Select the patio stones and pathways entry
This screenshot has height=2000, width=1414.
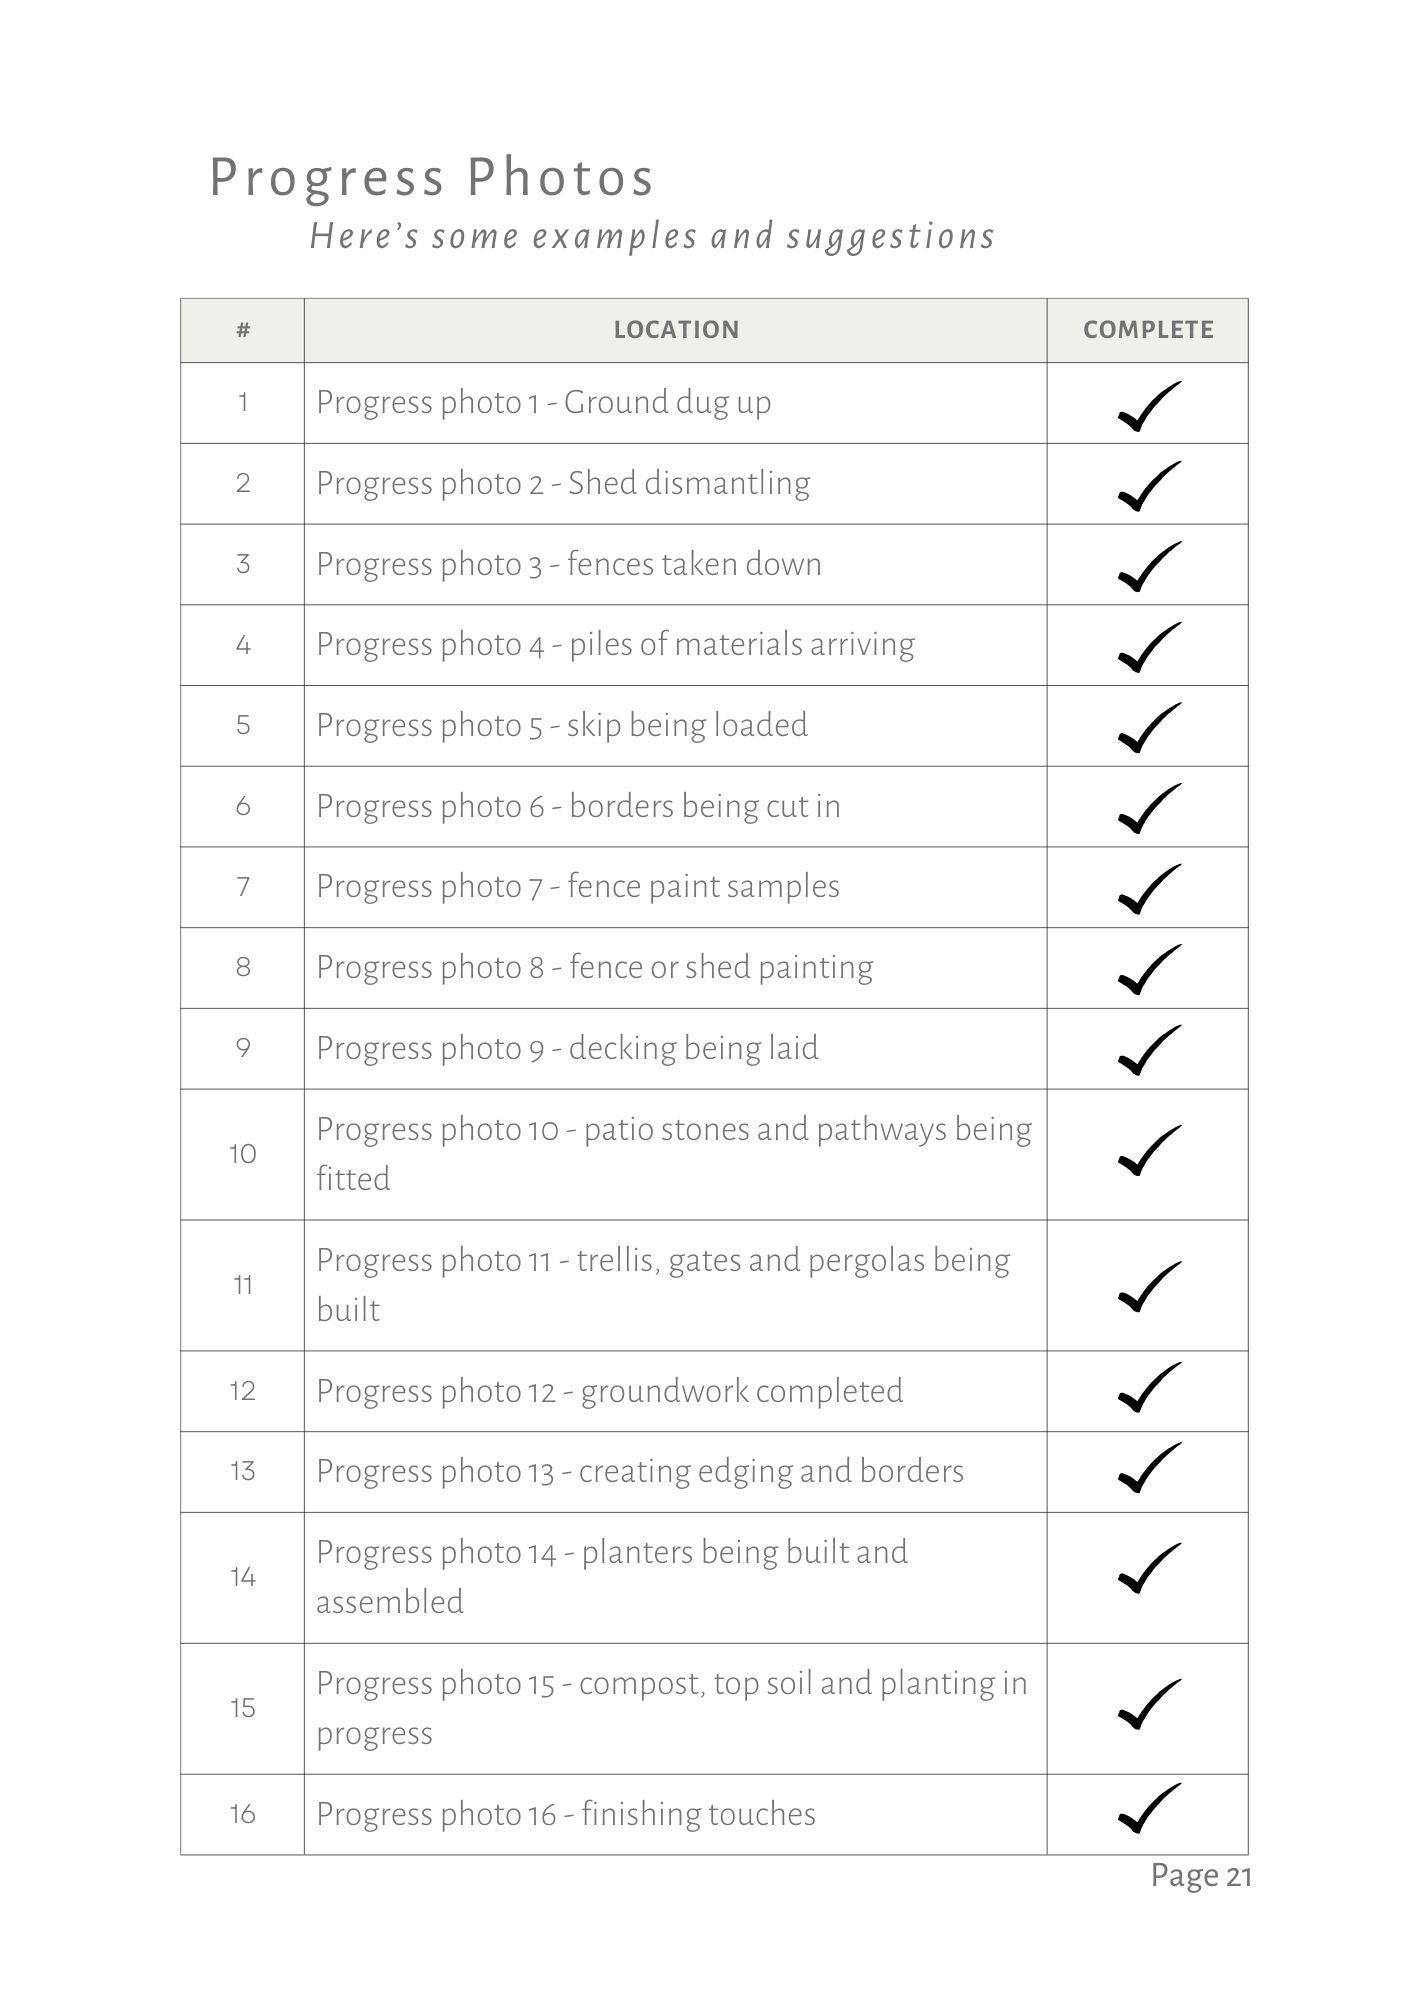tap(673, 1153)
